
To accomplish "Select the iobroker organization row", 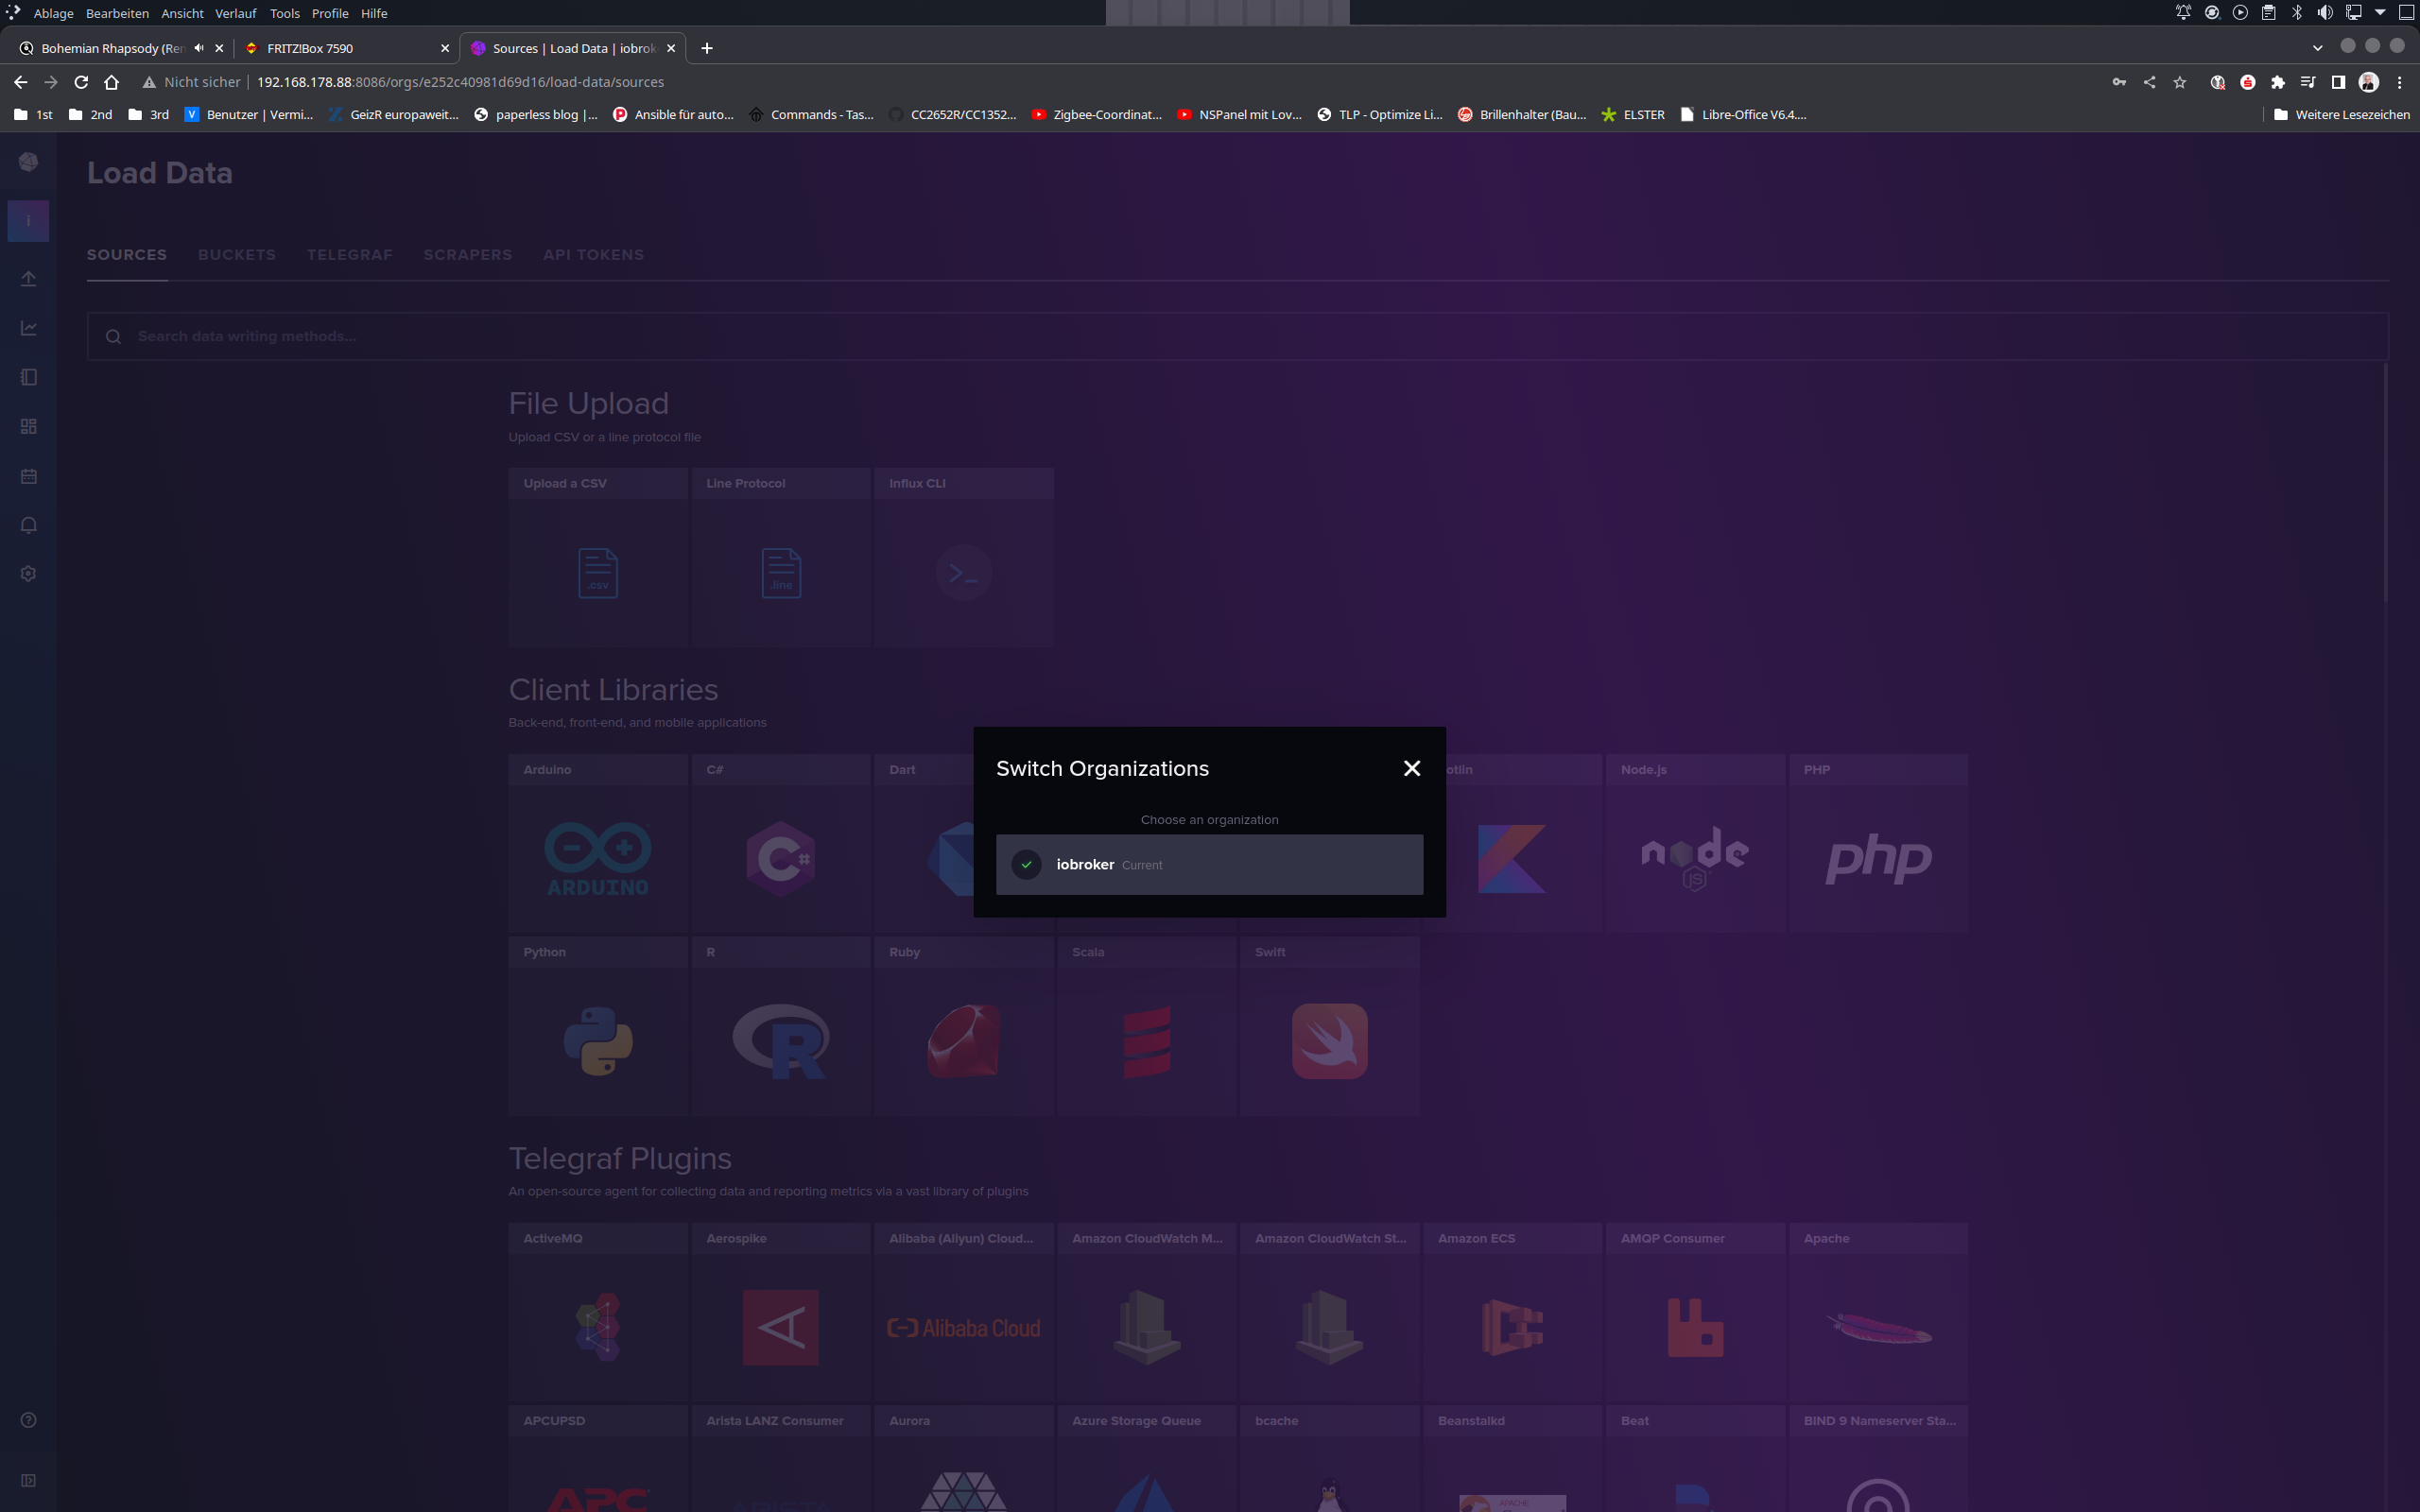I will (1209, 864).
